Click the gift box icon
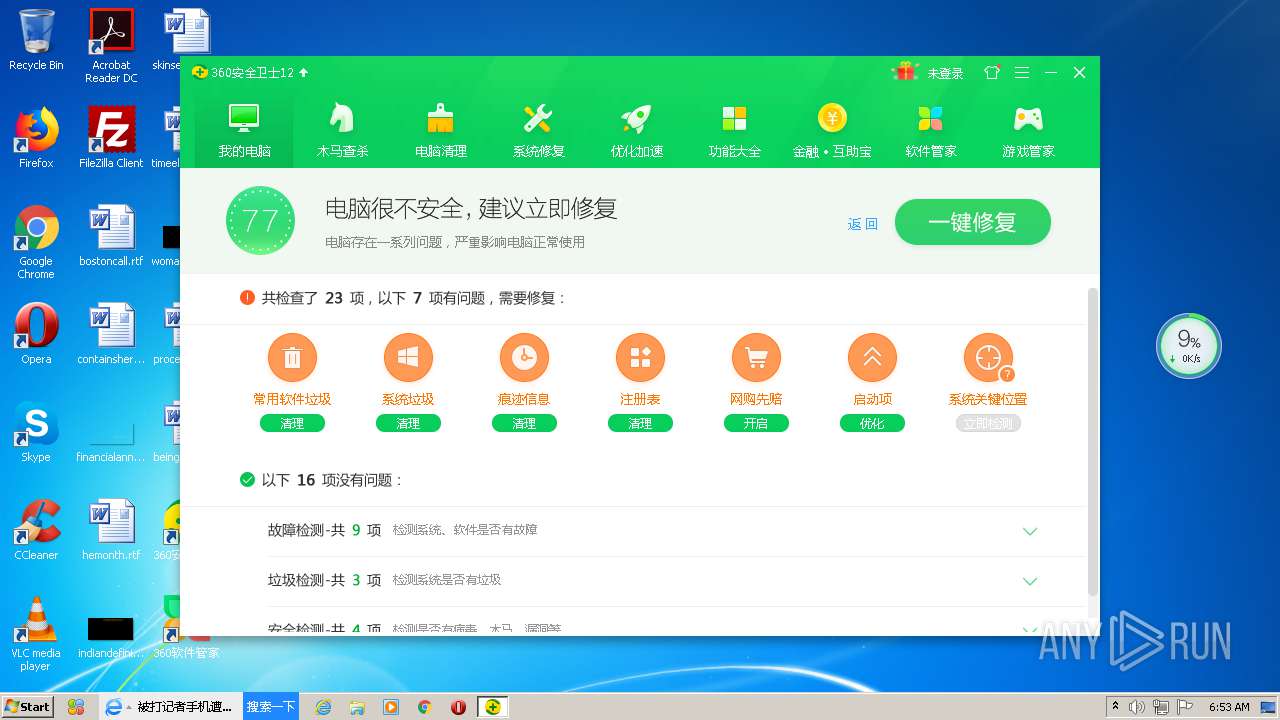Viewport: 1280px width, 720px height. coord(906,72)
